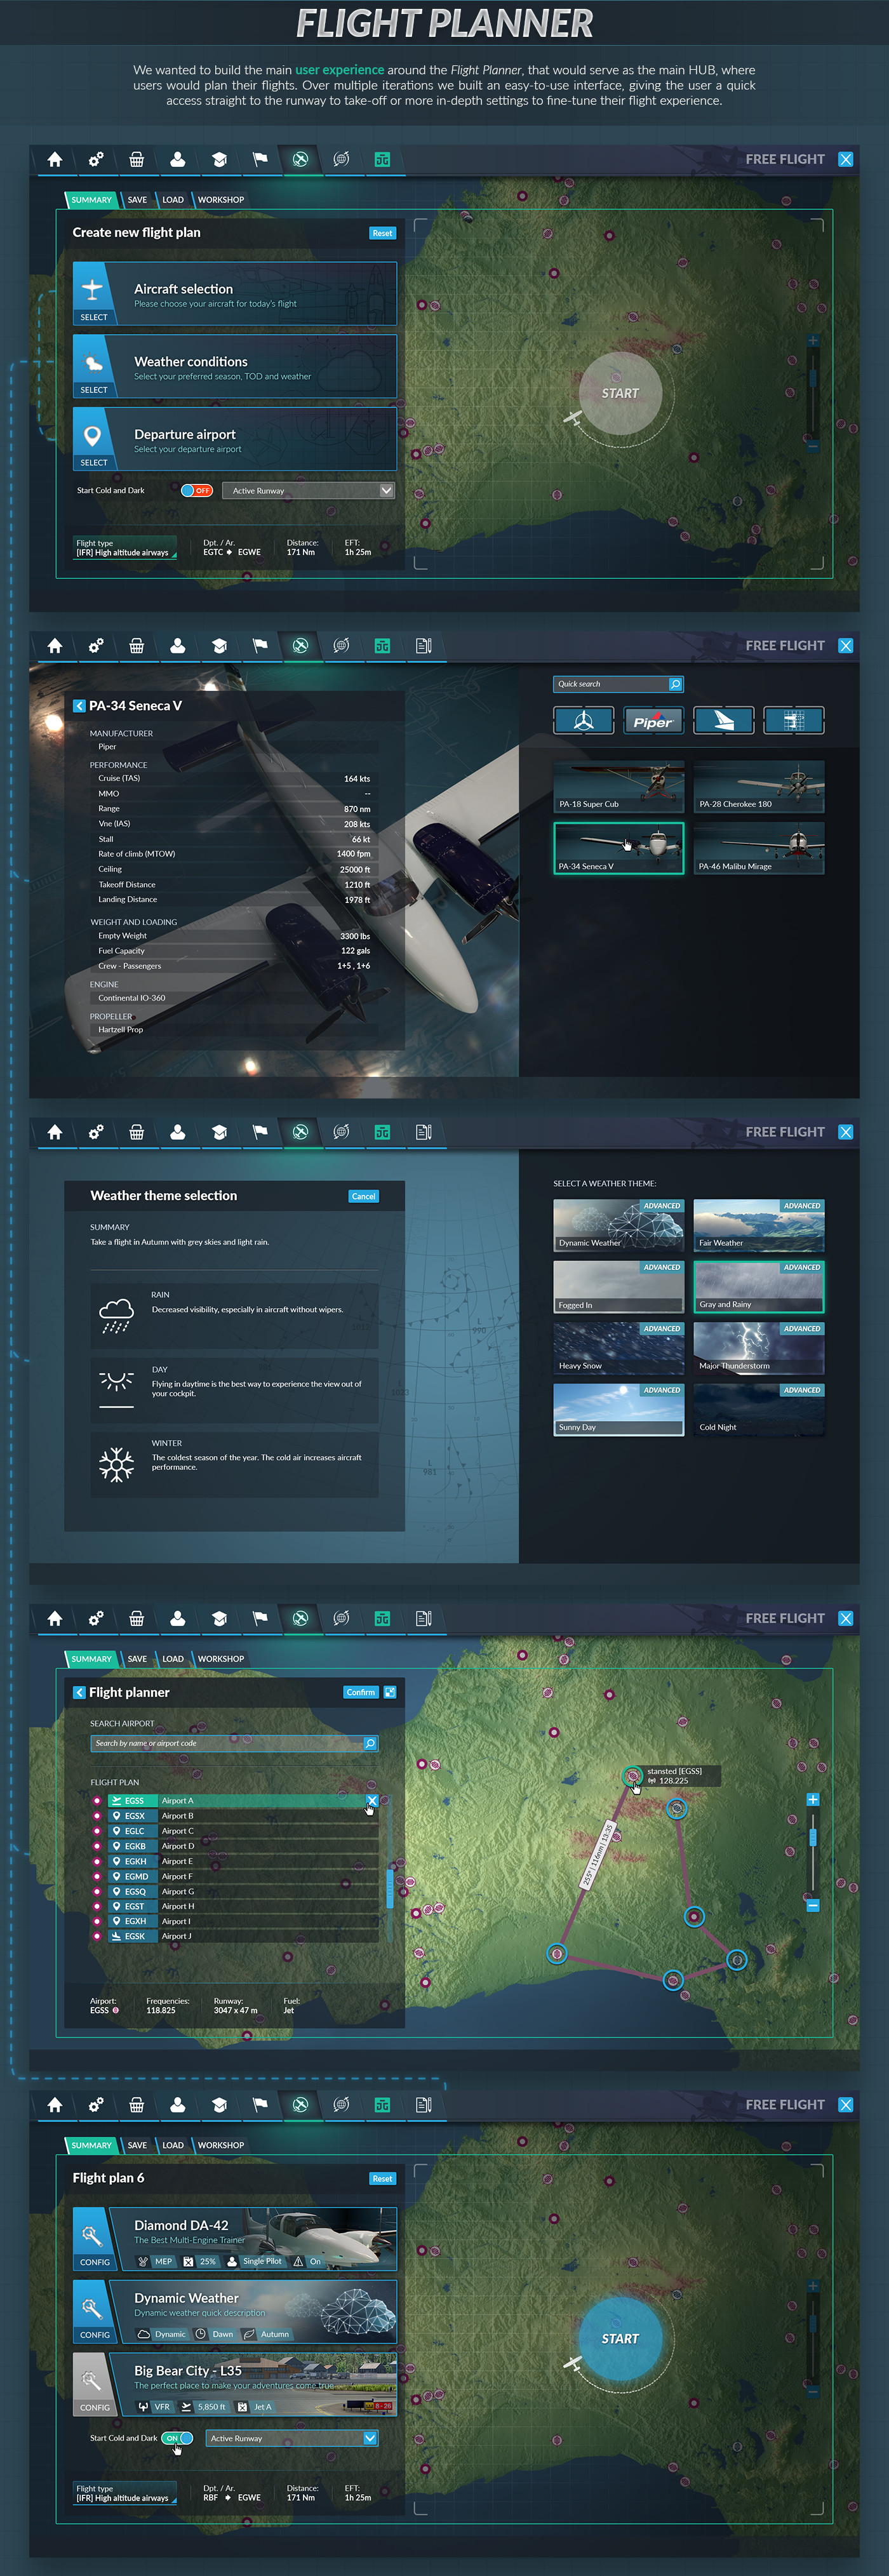The image size is (889, 2576).
Task: Open logbook icon in Flight planner screen toolbar
Action: pyautogui.click(x=424, y=1618)
